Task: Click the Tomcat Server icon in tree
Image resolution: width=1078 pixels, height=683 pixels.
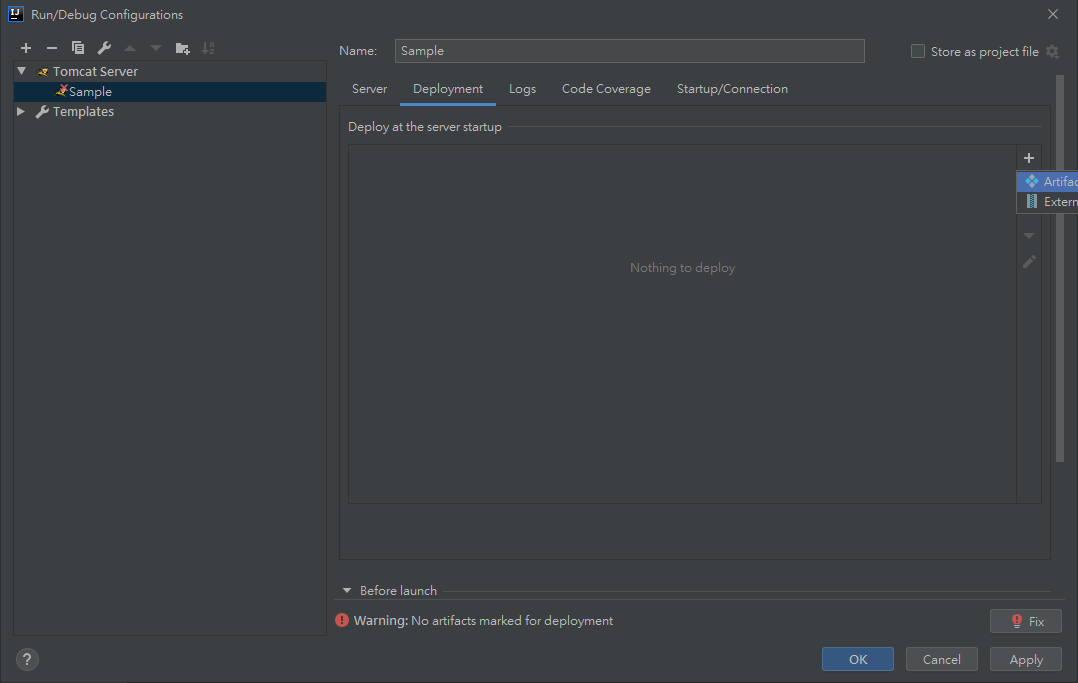Action: click(x=43, y=72)
